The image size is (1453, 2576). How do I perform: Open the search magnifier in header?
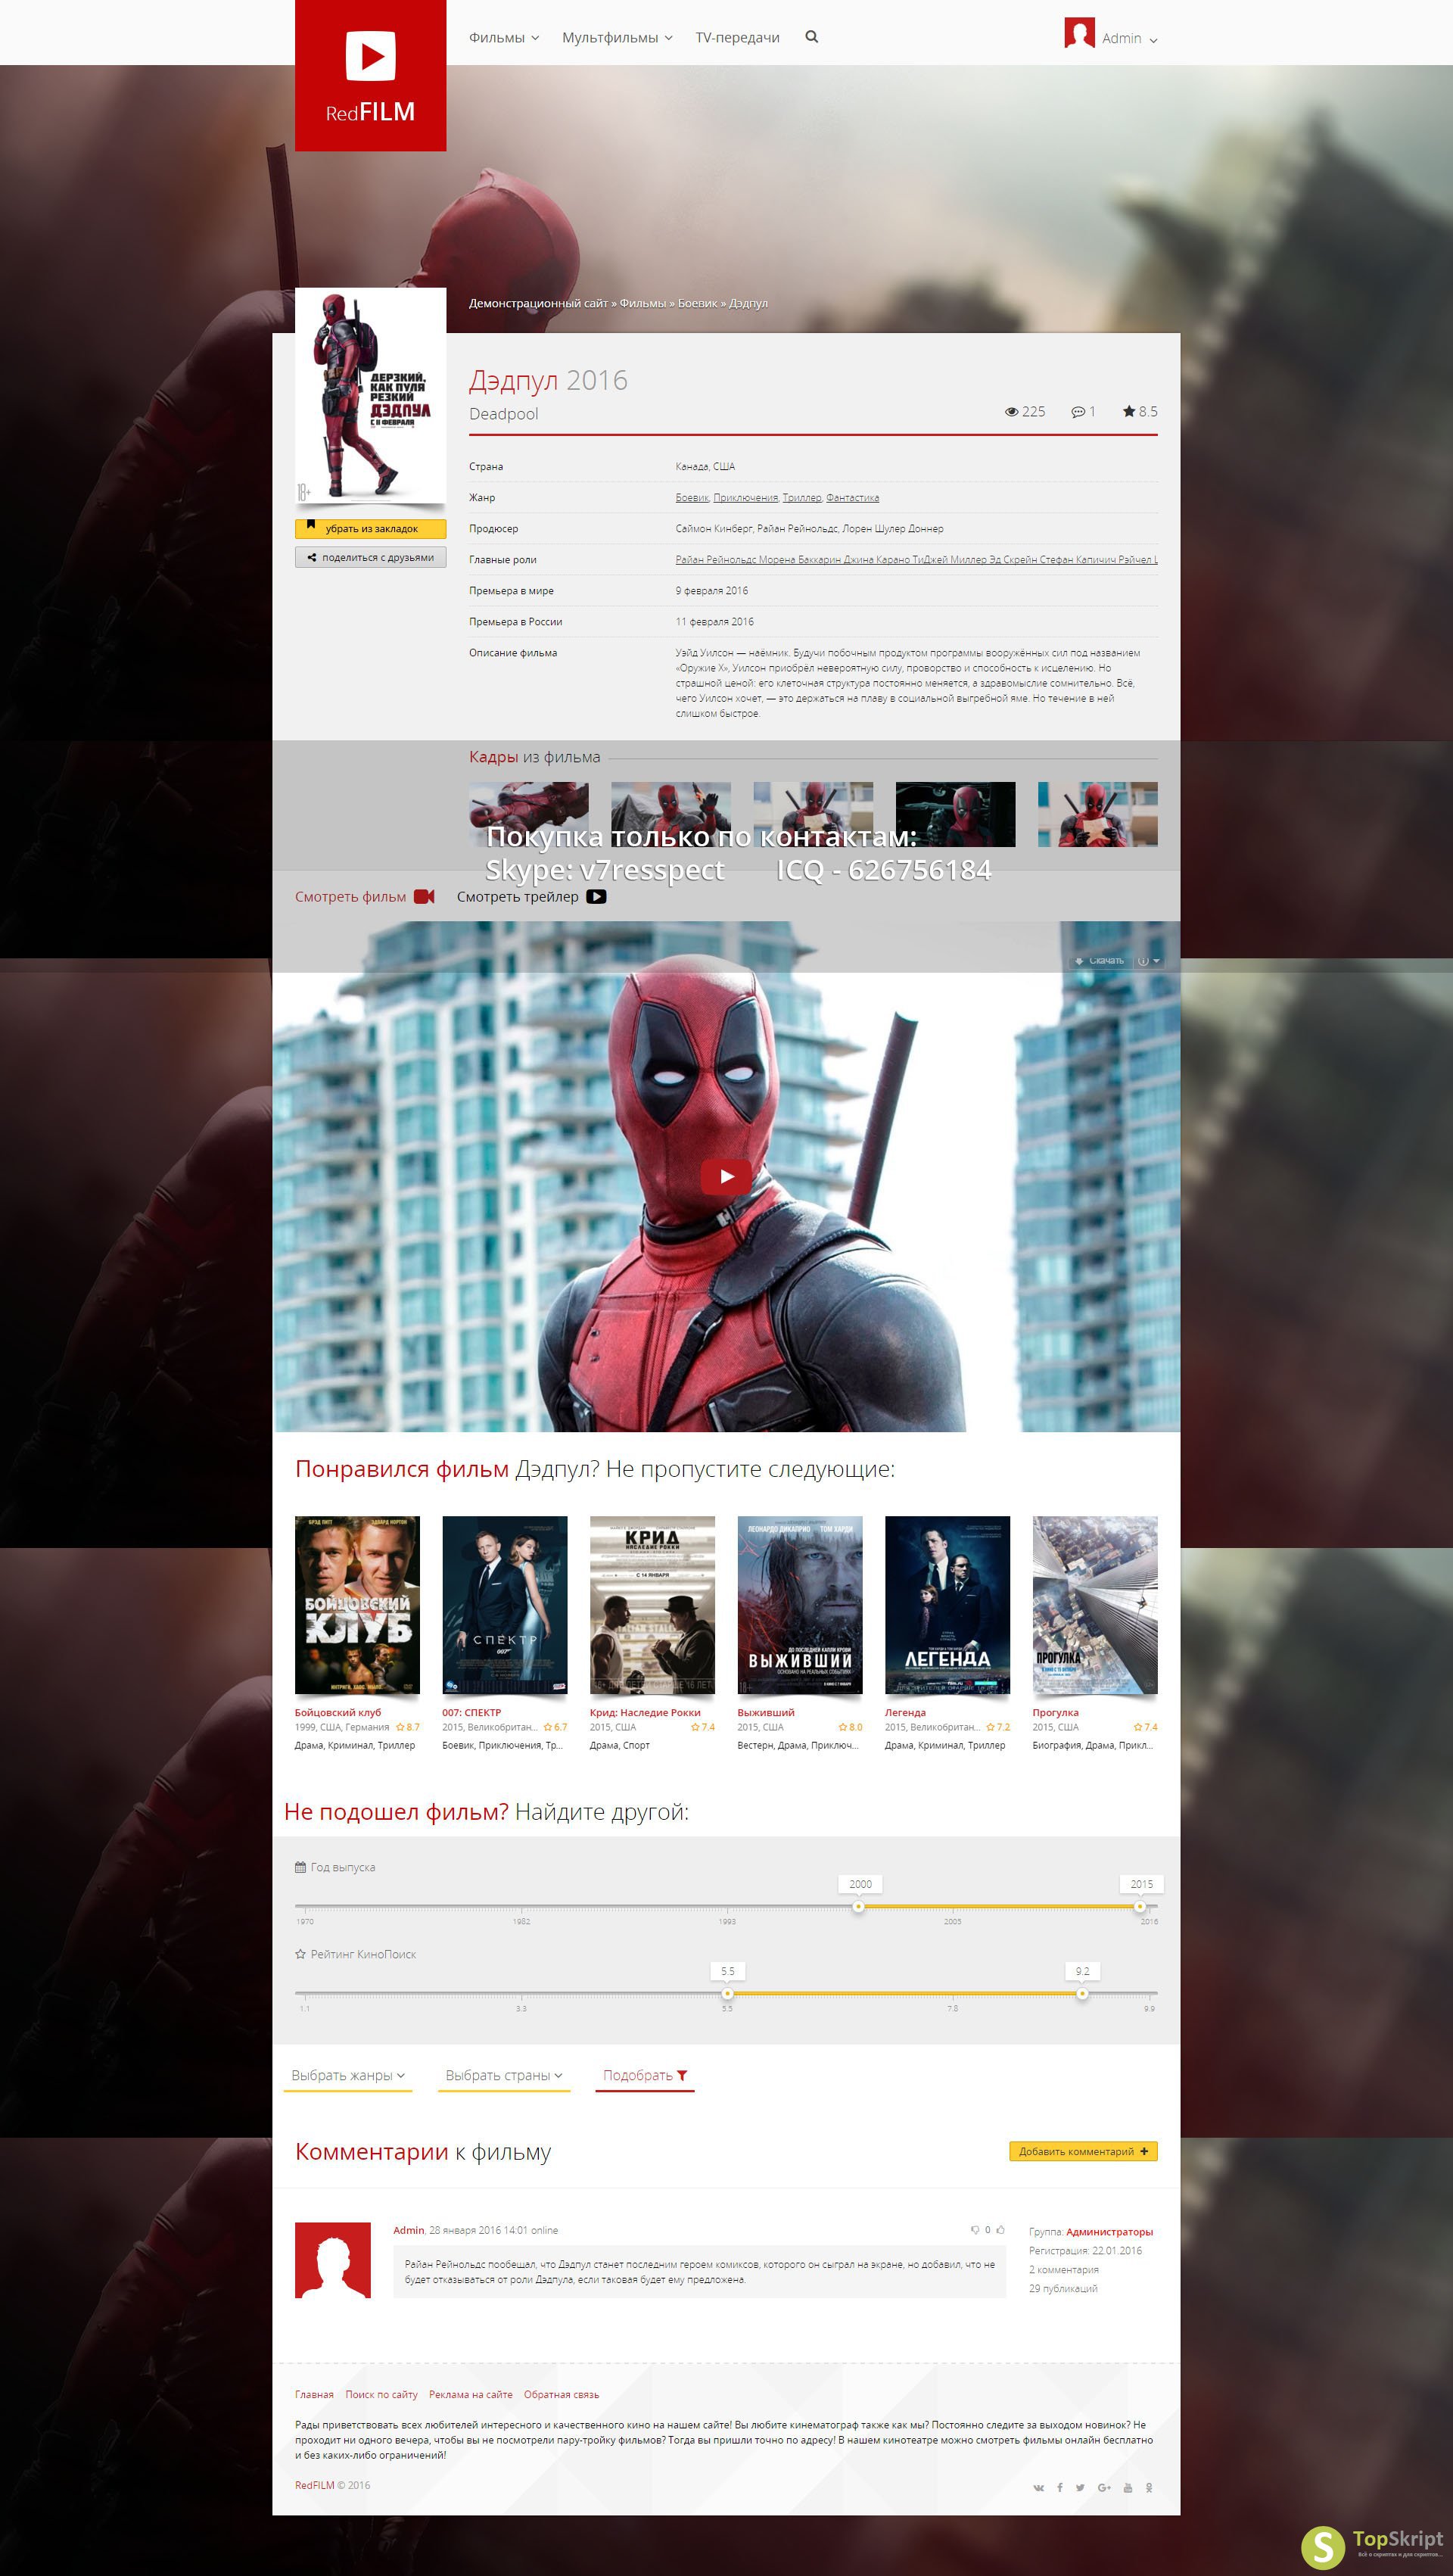(812, 37)
